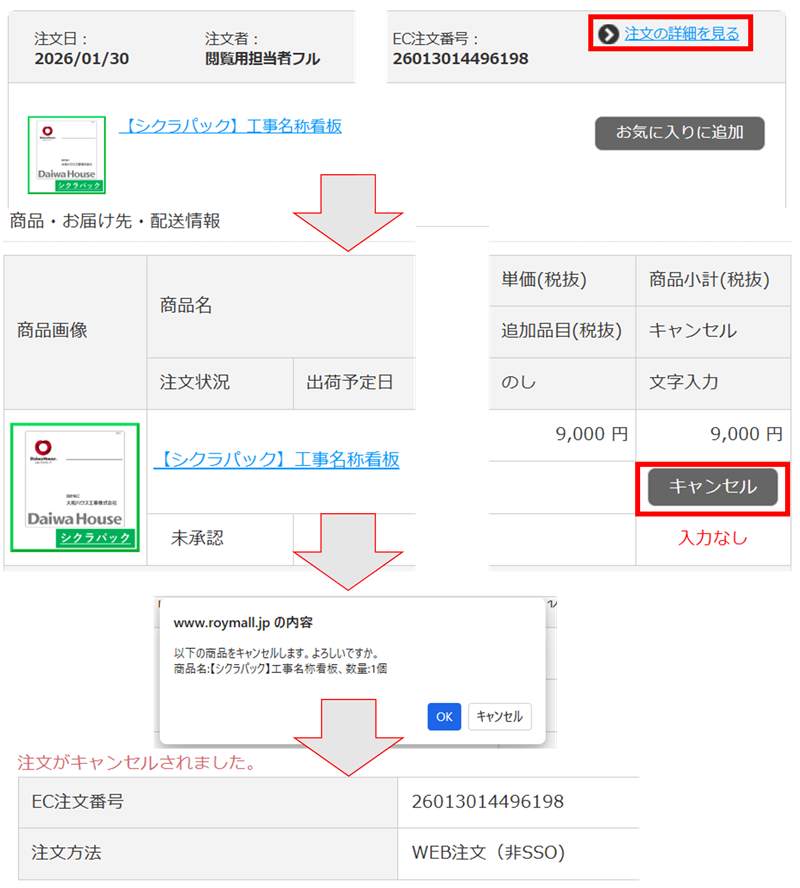The width and height of the screenshot is (800, 888).
Task: Click the WEB注文（非SSO） value cell
Action: 488,853
